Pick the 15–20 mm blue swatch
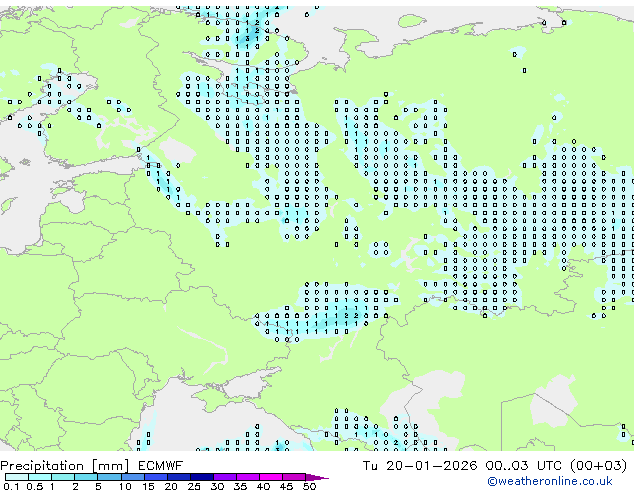The height and width of the screenshot is (490, 634). 155,477
